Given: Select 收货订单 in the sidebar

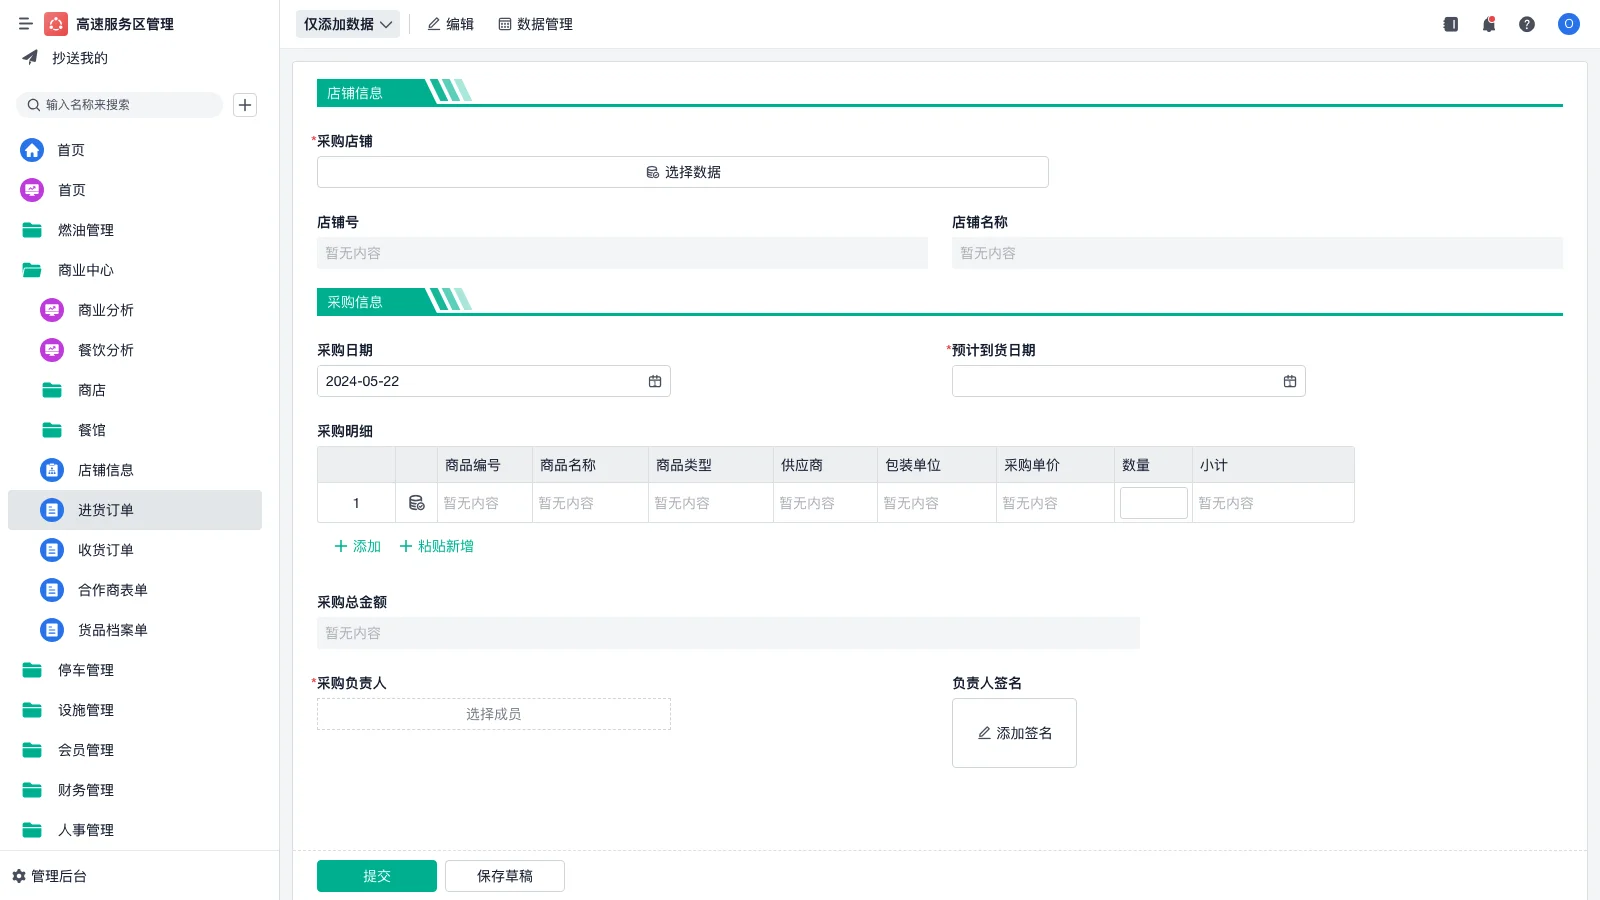Looking at the screenshot, I should [104, 549].
